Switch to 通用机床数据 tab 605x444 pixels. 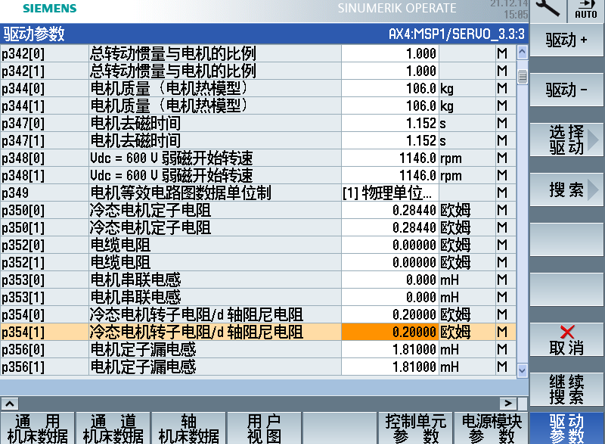[x=37, y=428]
